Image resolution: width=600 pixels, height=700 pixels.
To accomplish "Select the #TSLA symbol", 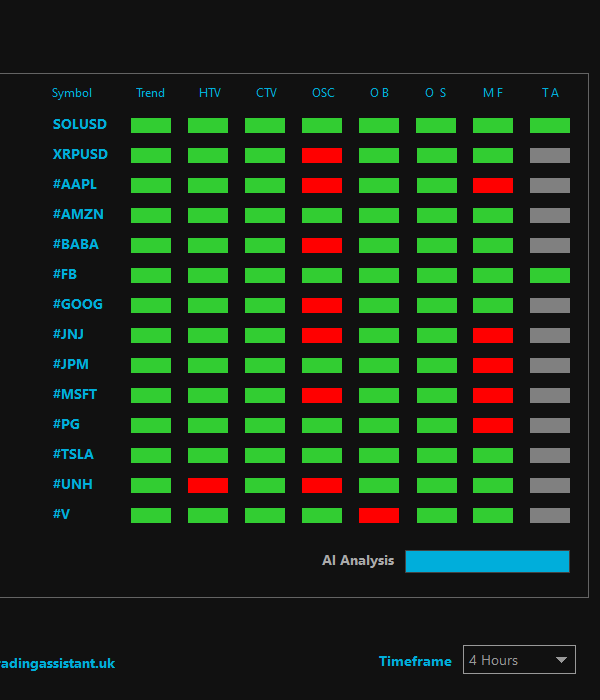I will pos(73,454).
